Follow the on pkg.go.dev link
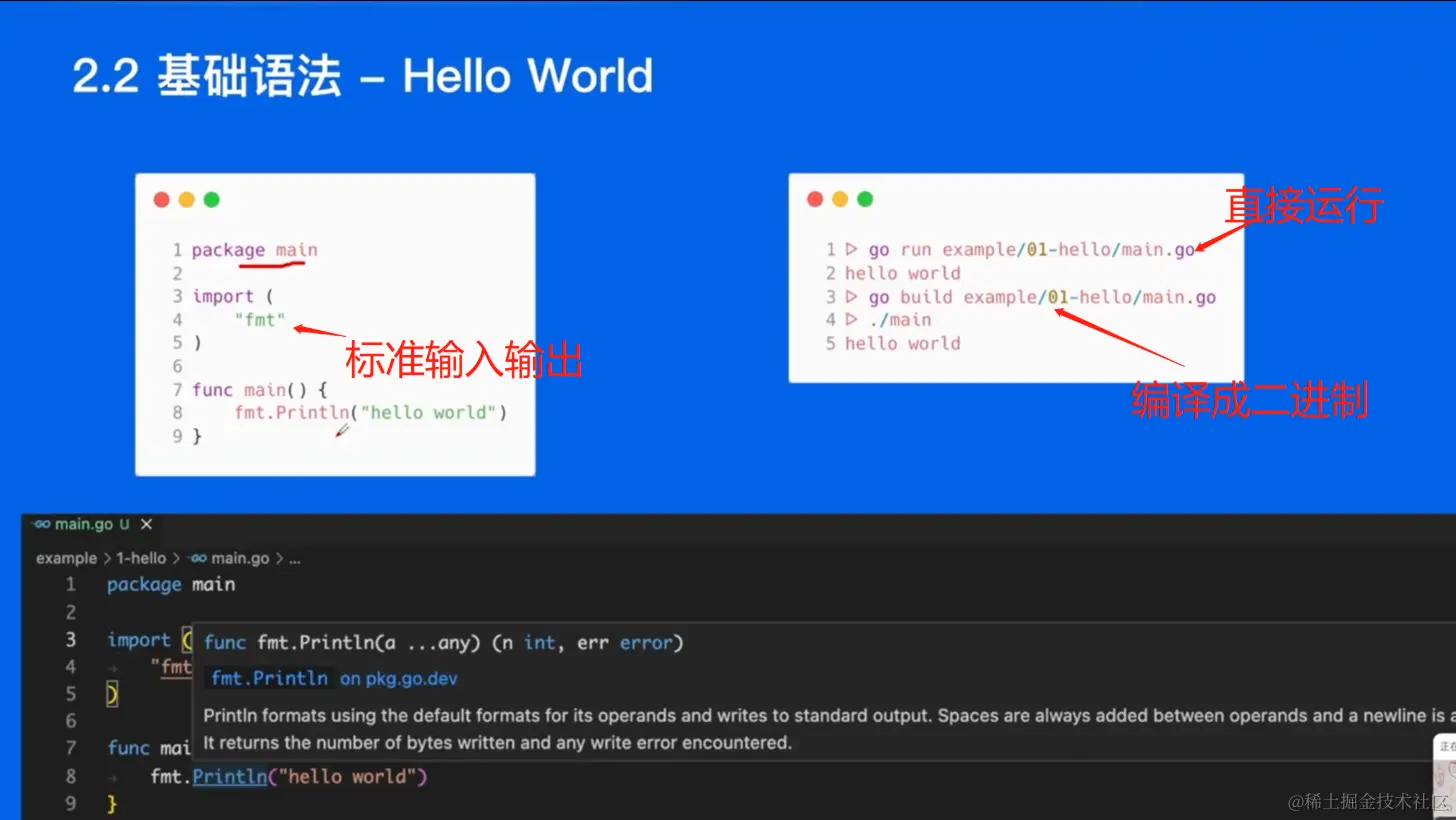Viewport: 1456px width, 820px height. point(398,678)
